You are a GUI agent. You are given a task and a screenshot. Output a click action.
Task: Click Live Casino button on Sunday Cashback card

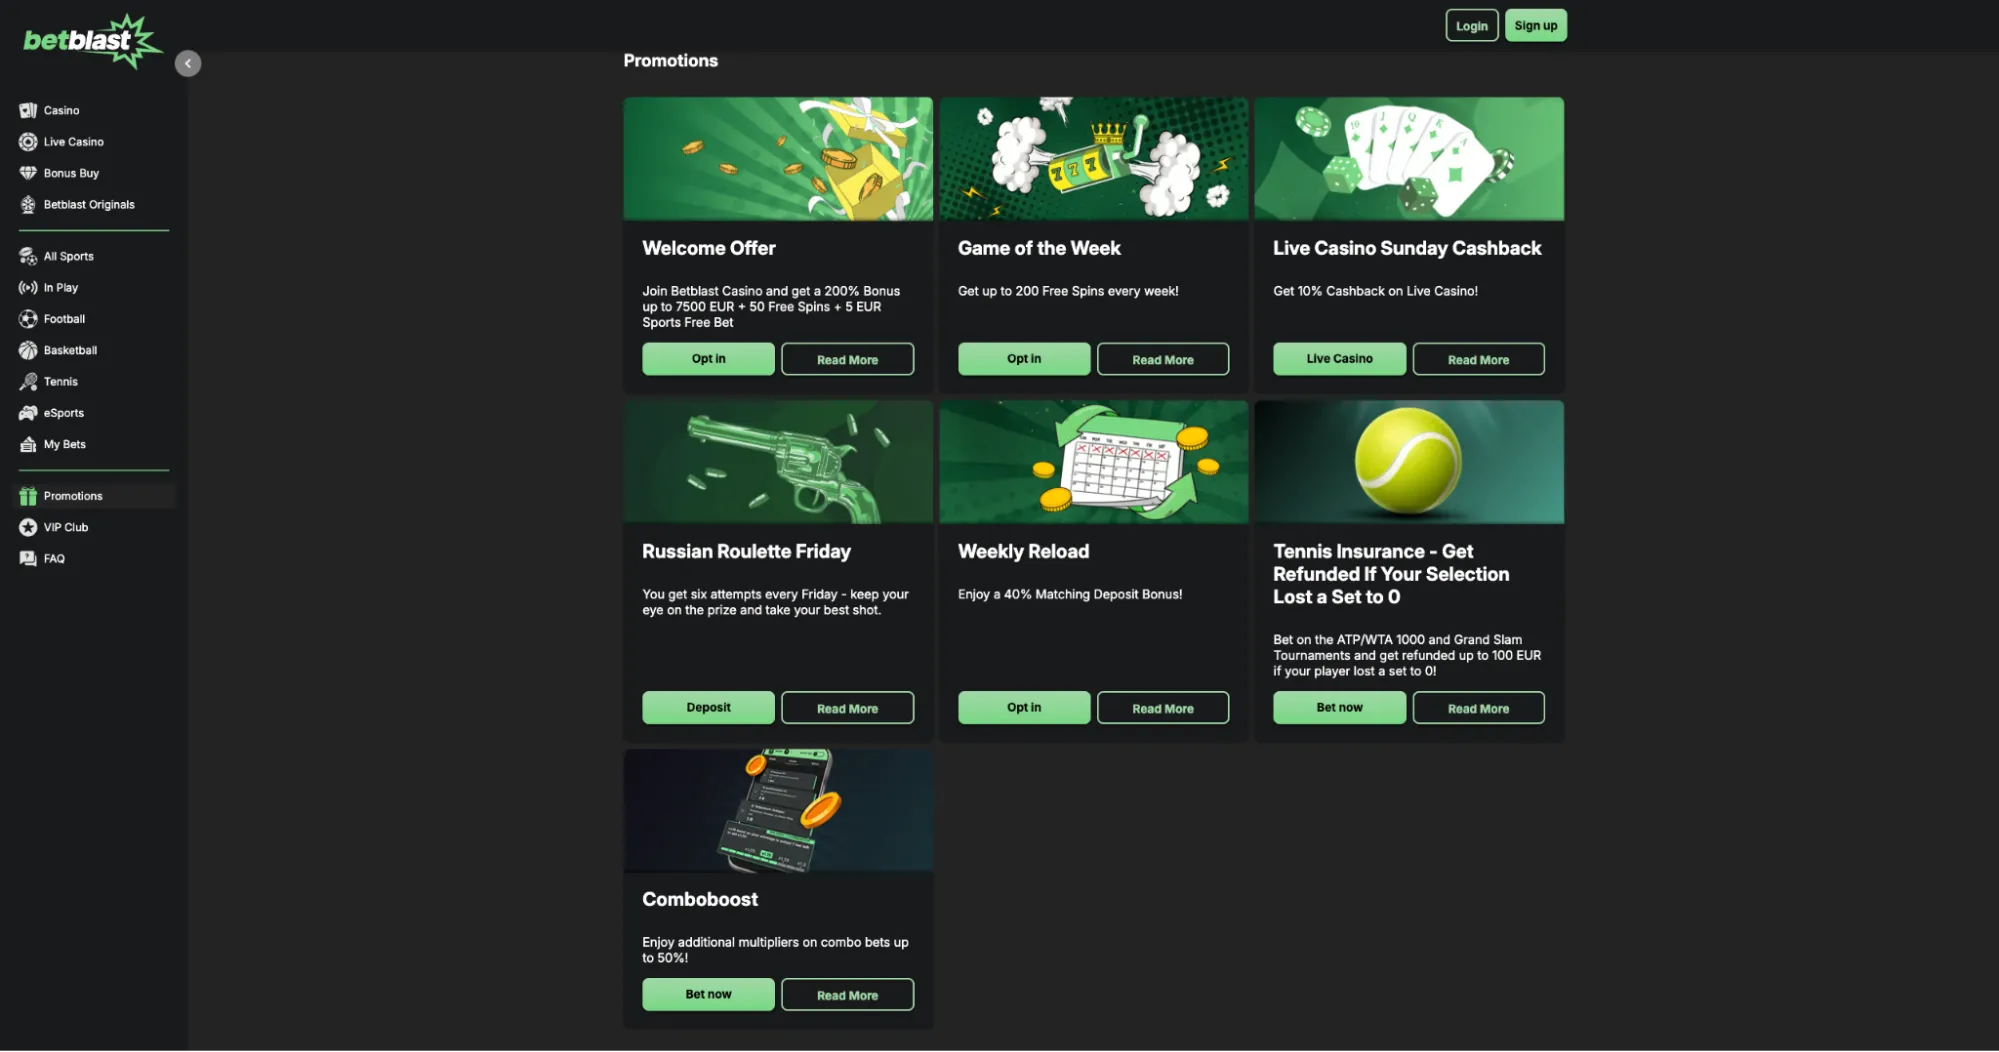tap(1339, 359)
